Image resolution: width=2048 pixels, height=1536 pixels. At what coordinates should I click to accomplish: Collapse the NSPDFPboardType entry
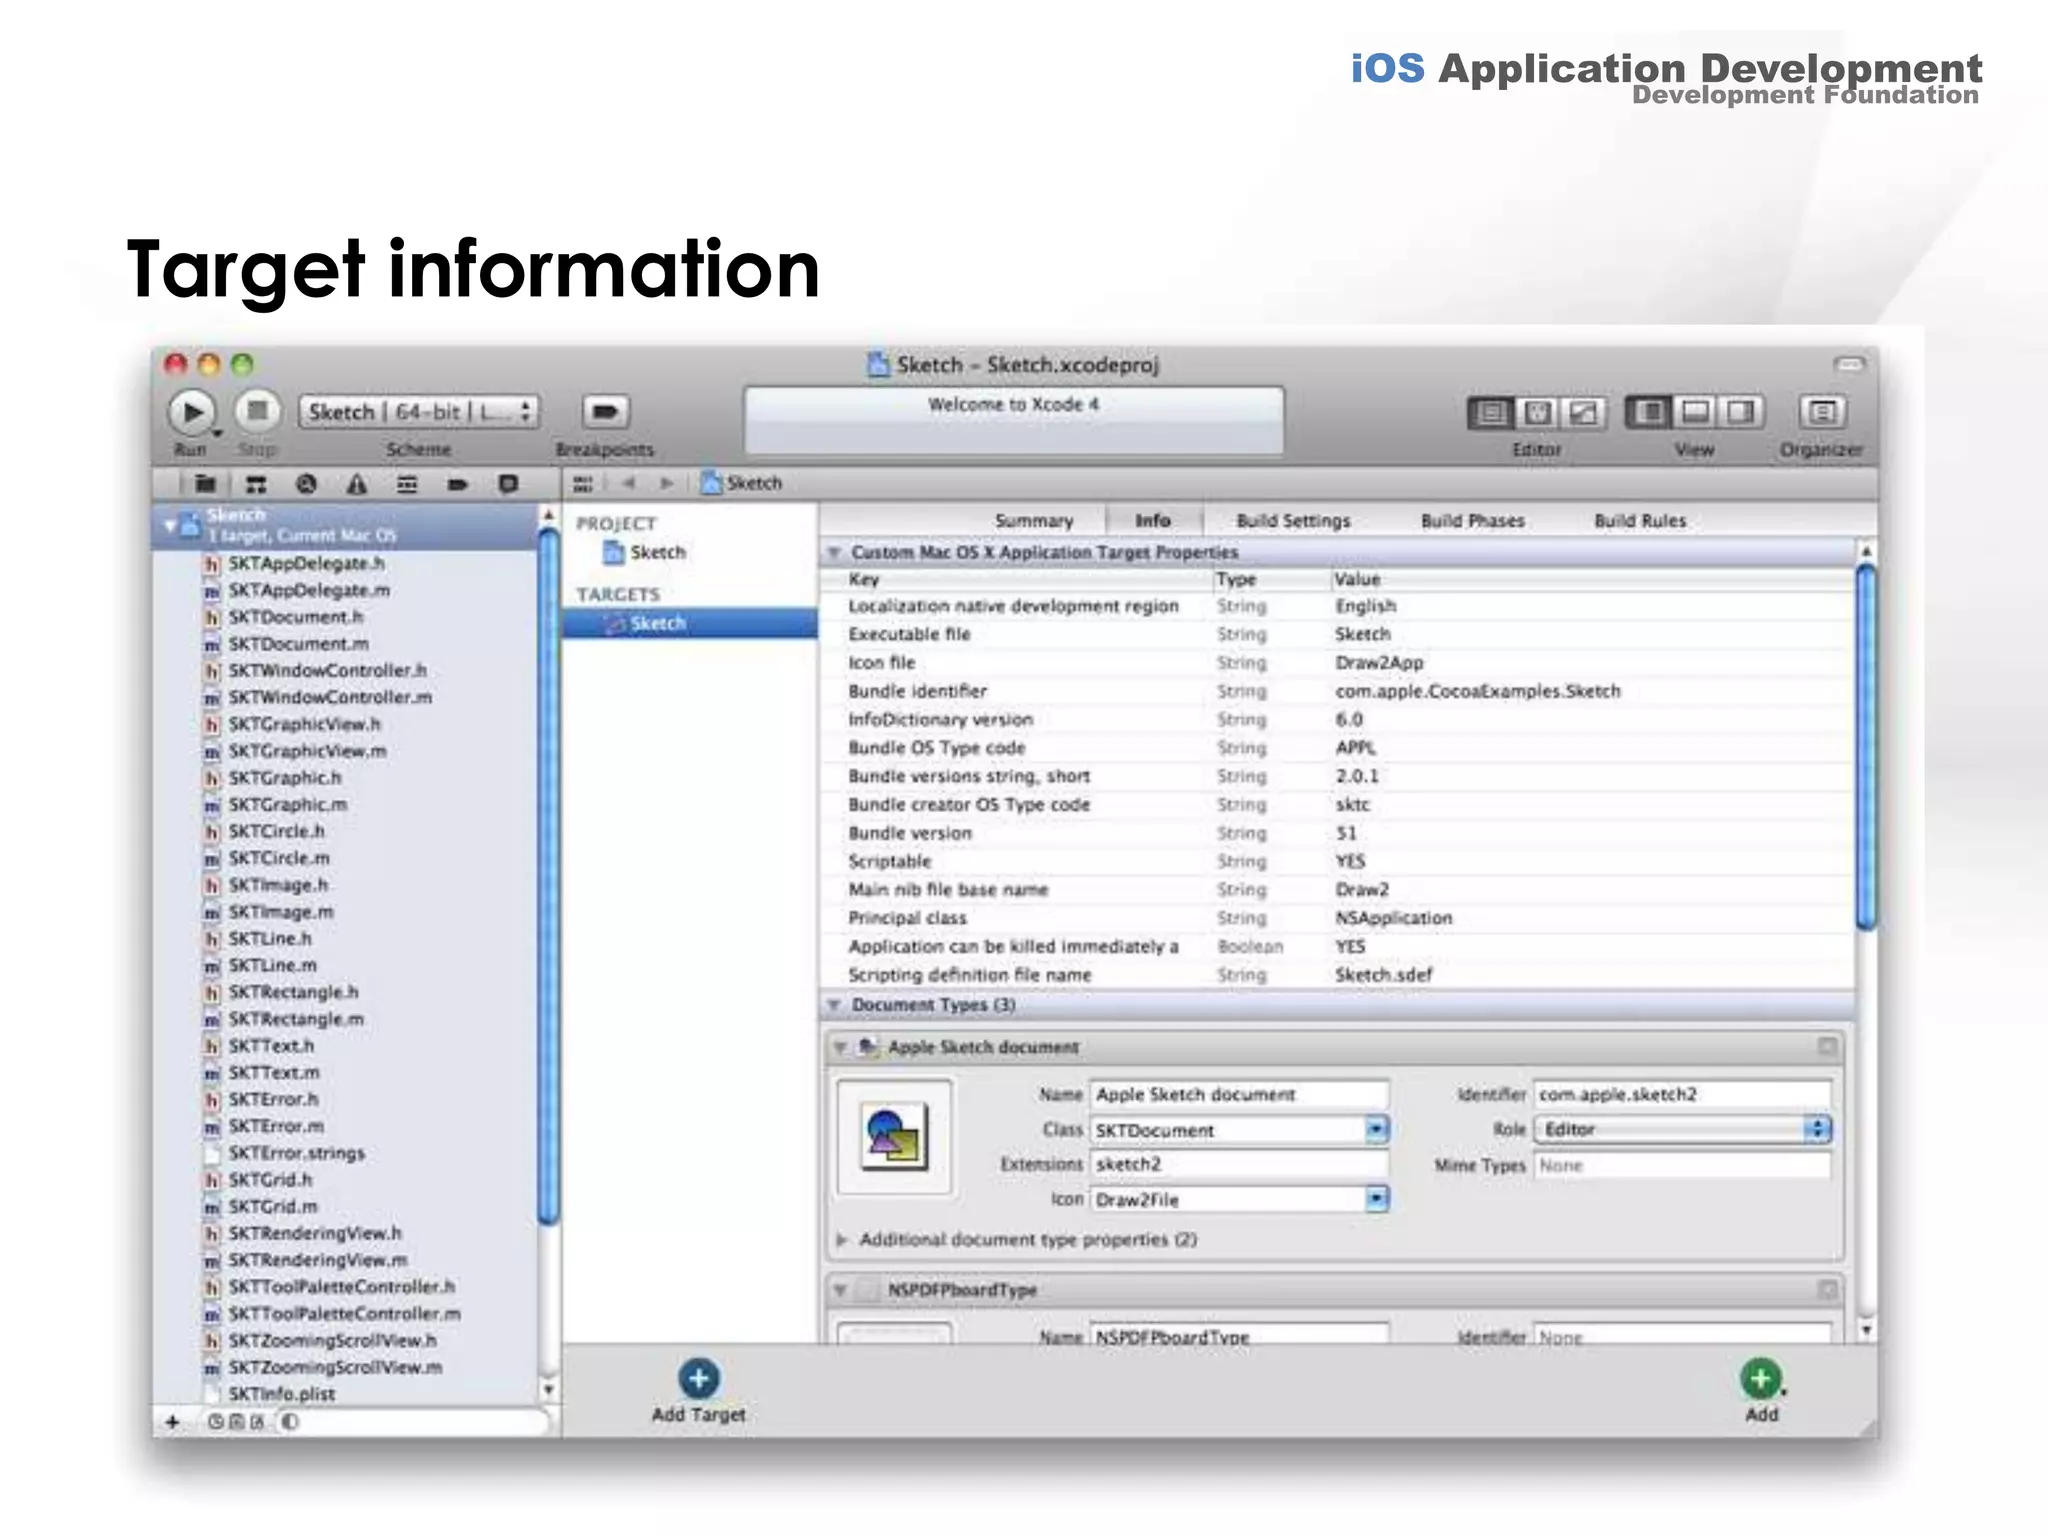(841, 1290)
